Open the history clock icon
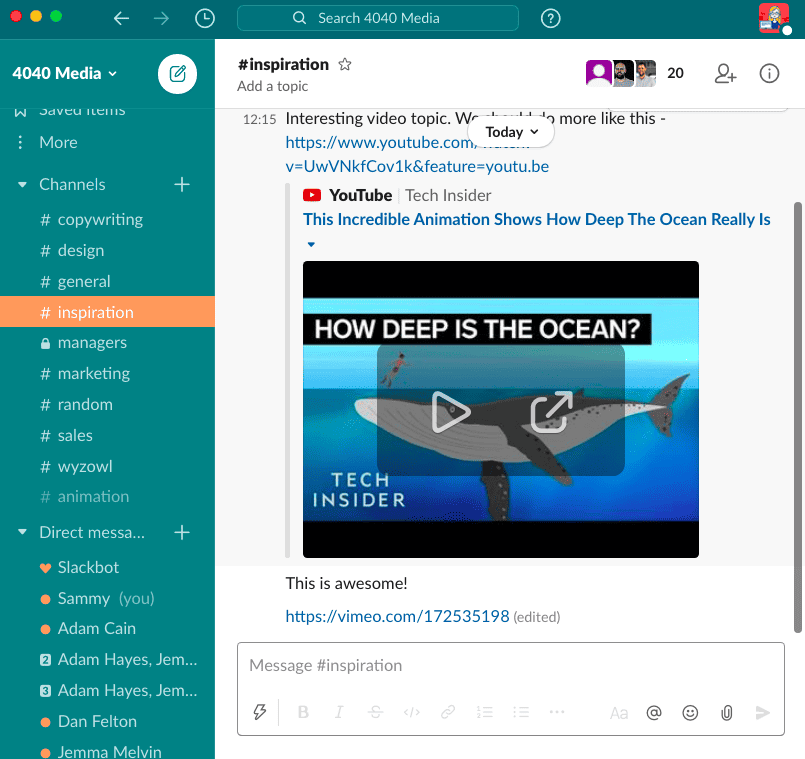This screenshot has width=805, height=759. coord(204,18)
